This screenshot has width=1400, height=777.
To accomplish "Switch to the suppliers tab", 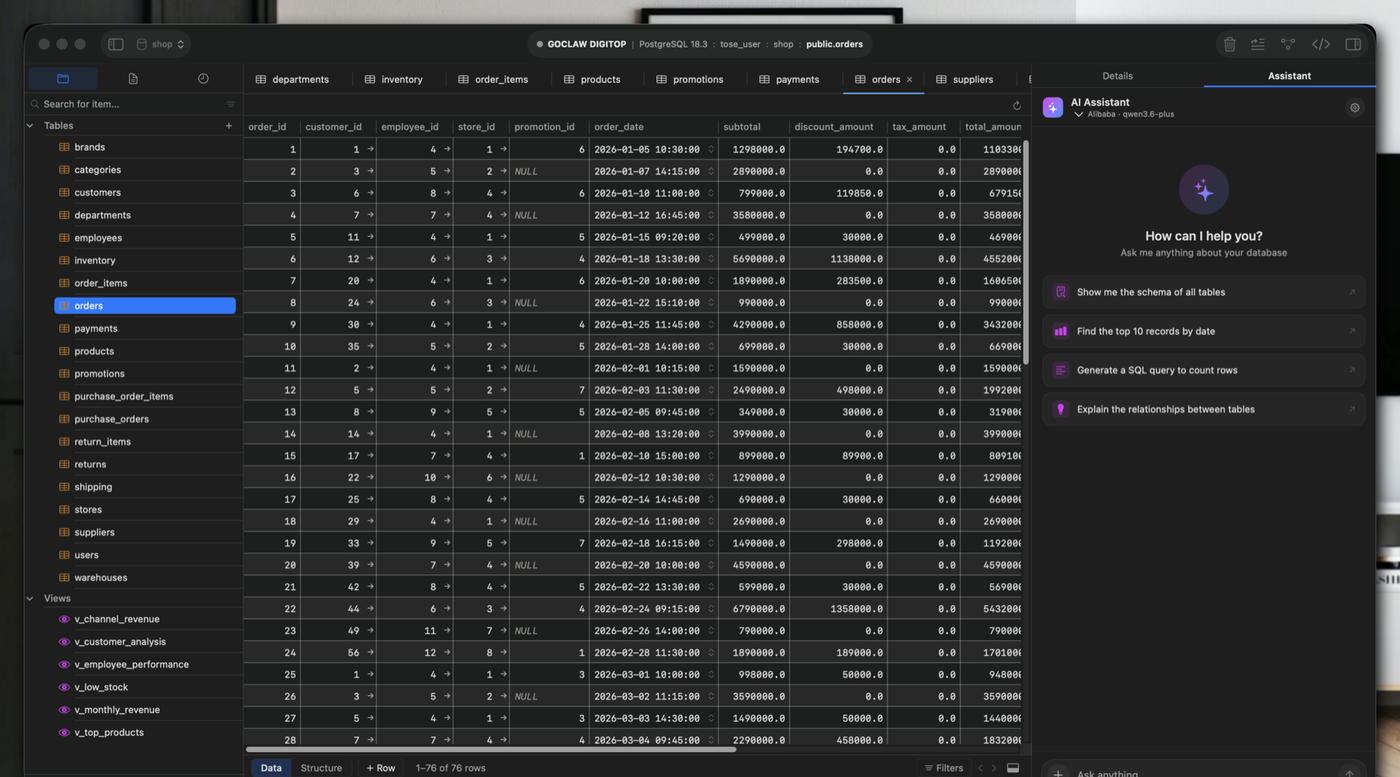I will [x=964, y=79].
